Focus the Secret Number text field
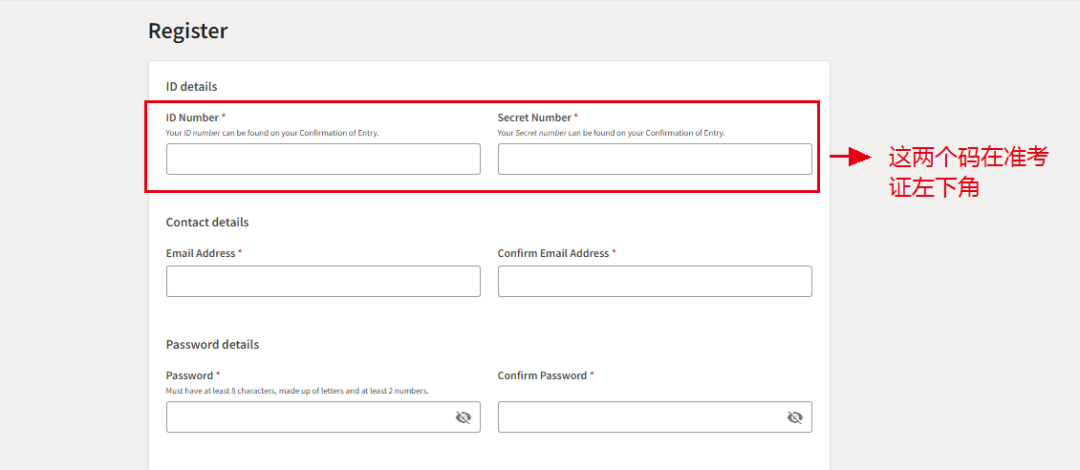The width and height of the screenshot is (1080, 470). [x=654, y=159]
